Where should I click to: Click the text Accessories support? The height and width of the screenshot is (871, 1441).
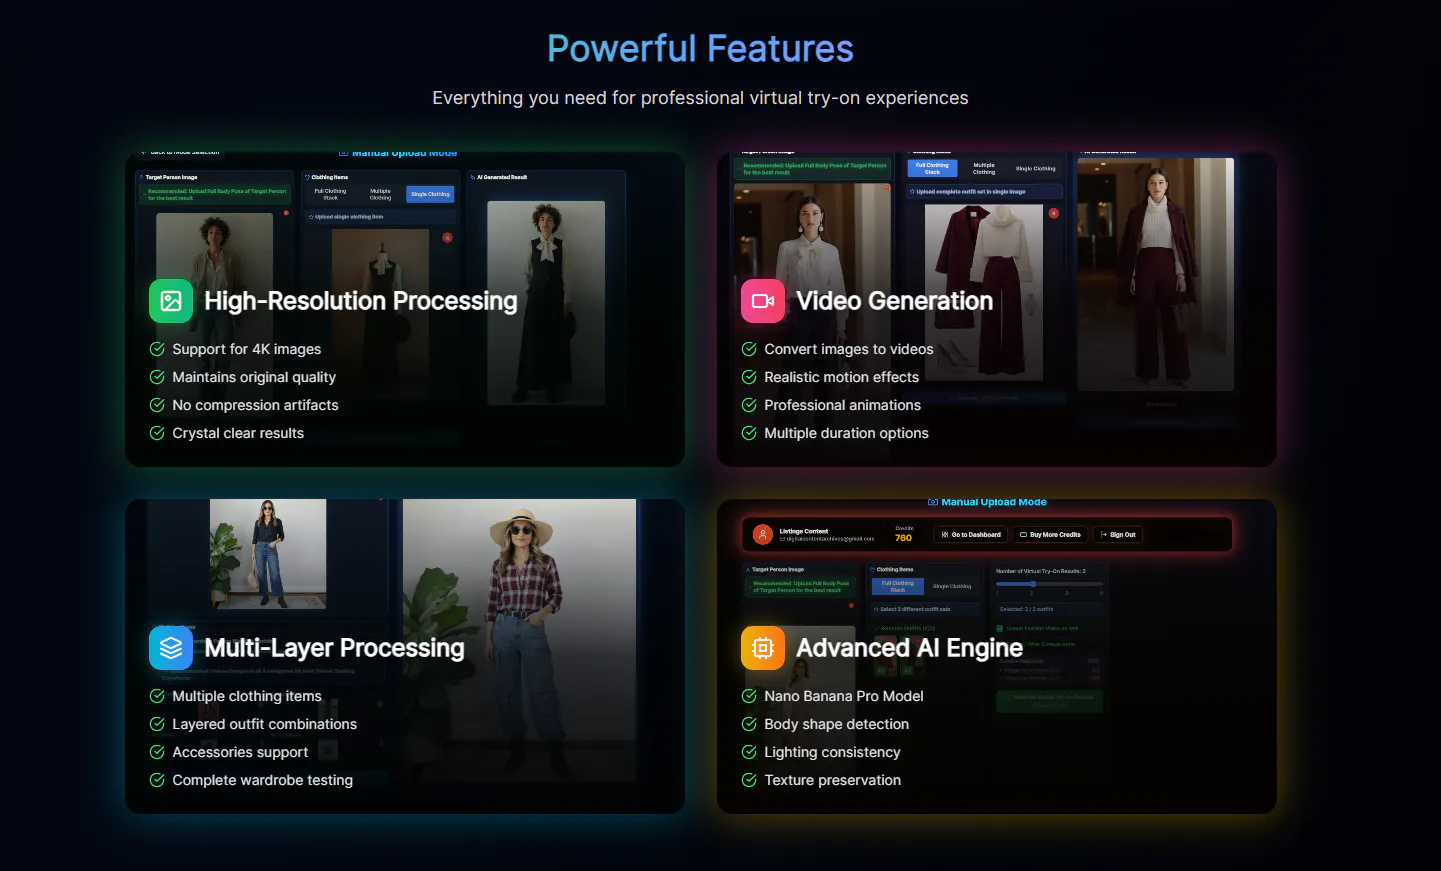(x=240, y=752)
